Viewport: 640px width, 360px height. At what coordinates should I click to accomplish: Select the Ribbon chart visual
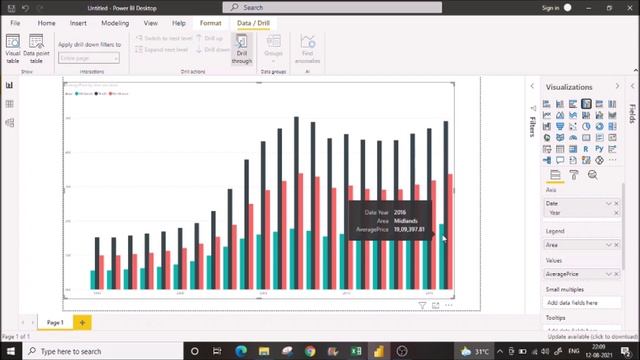[x=612, y=116]
